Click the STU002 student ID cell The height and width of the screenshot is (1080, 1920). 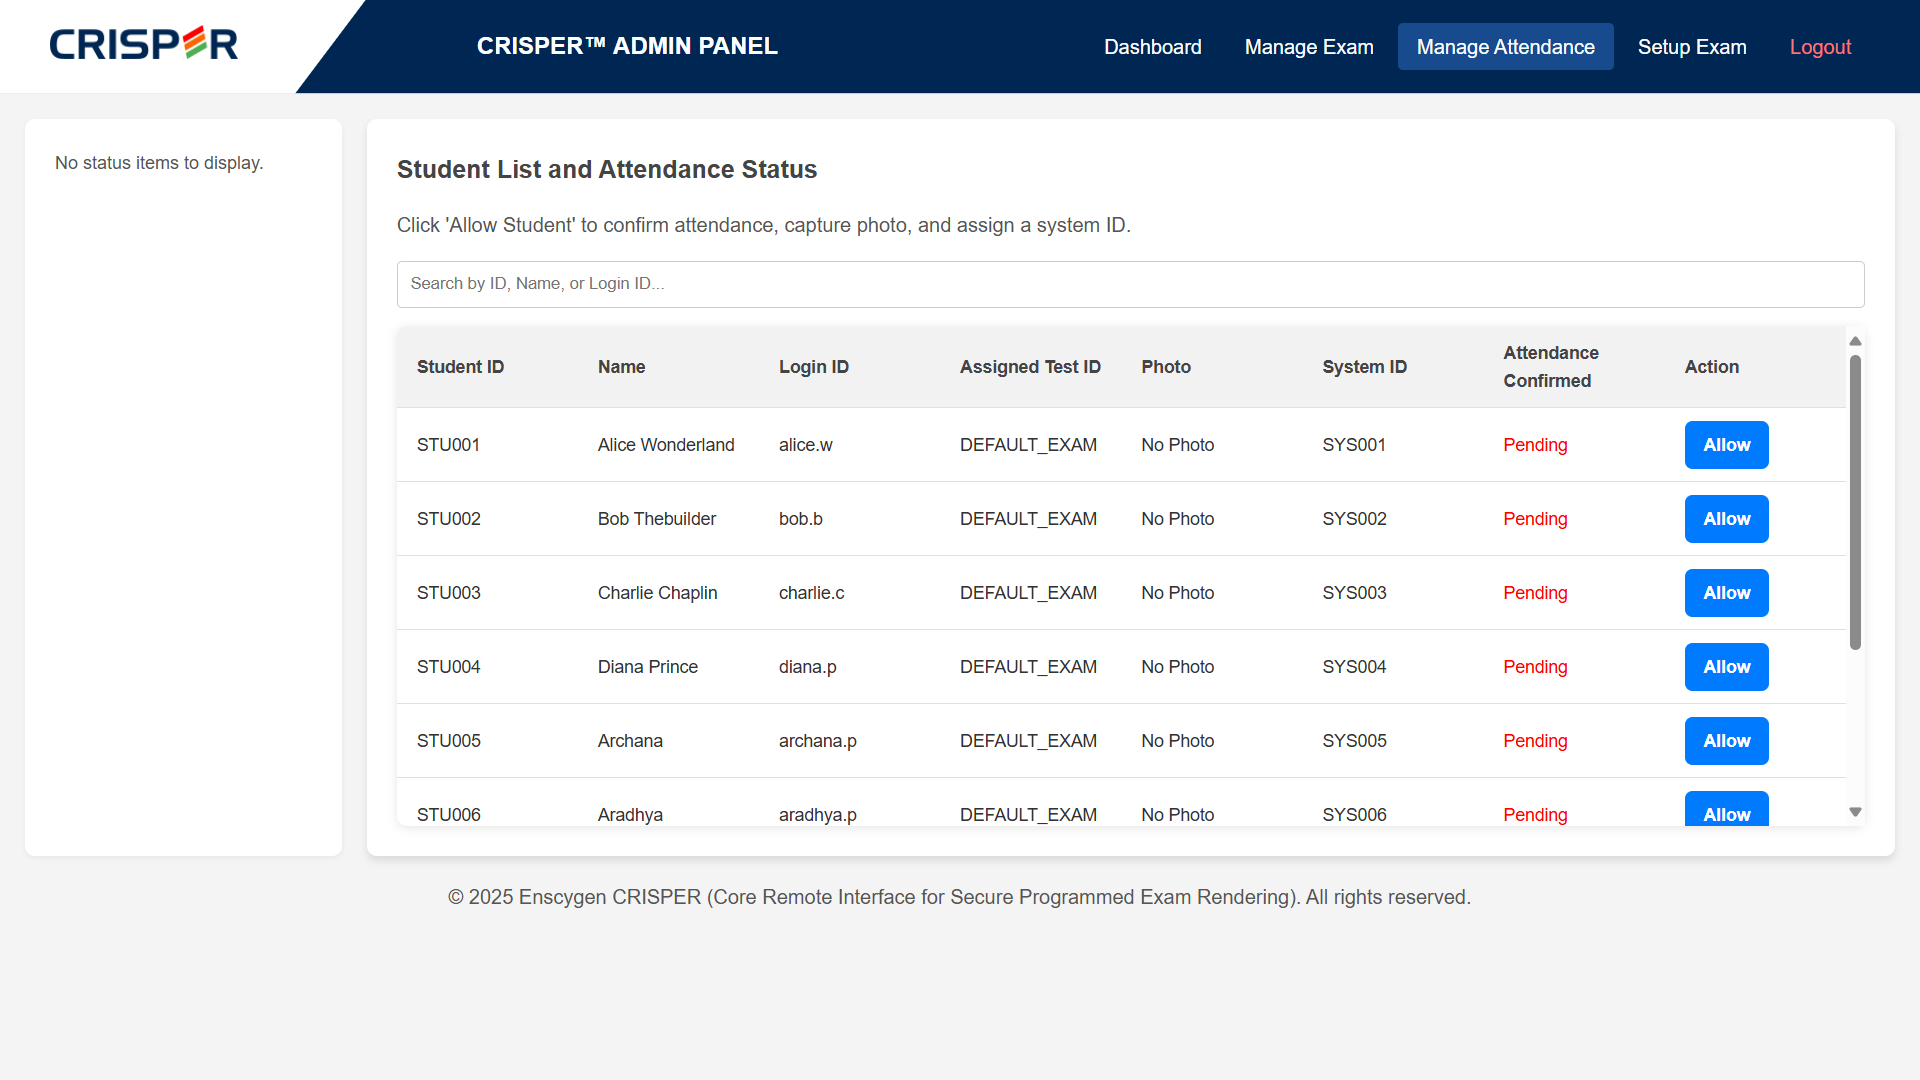(448, 519)
